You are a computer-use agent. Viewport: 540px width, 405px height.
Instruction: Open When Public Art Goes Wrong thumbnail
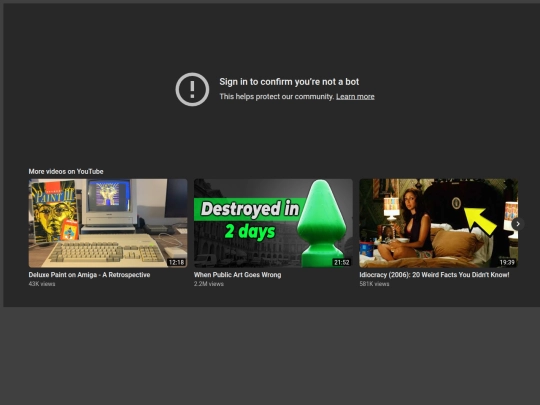point(273,223)
